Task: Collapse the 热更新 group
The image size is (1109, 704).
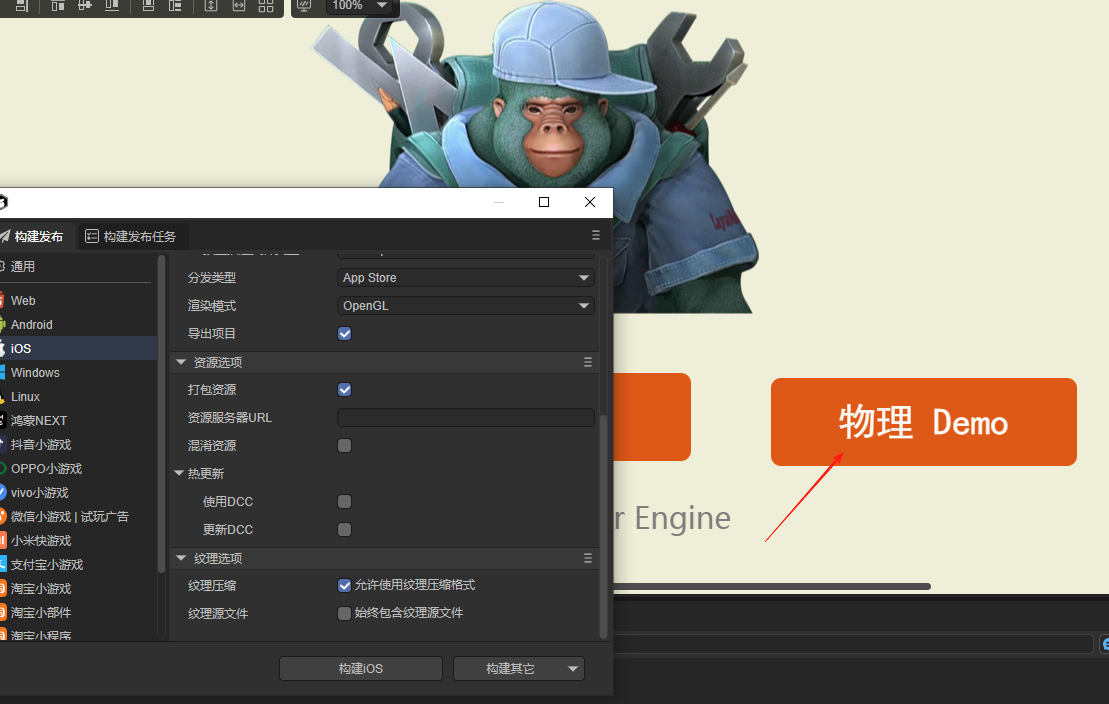Action: (x=179, y=473)
